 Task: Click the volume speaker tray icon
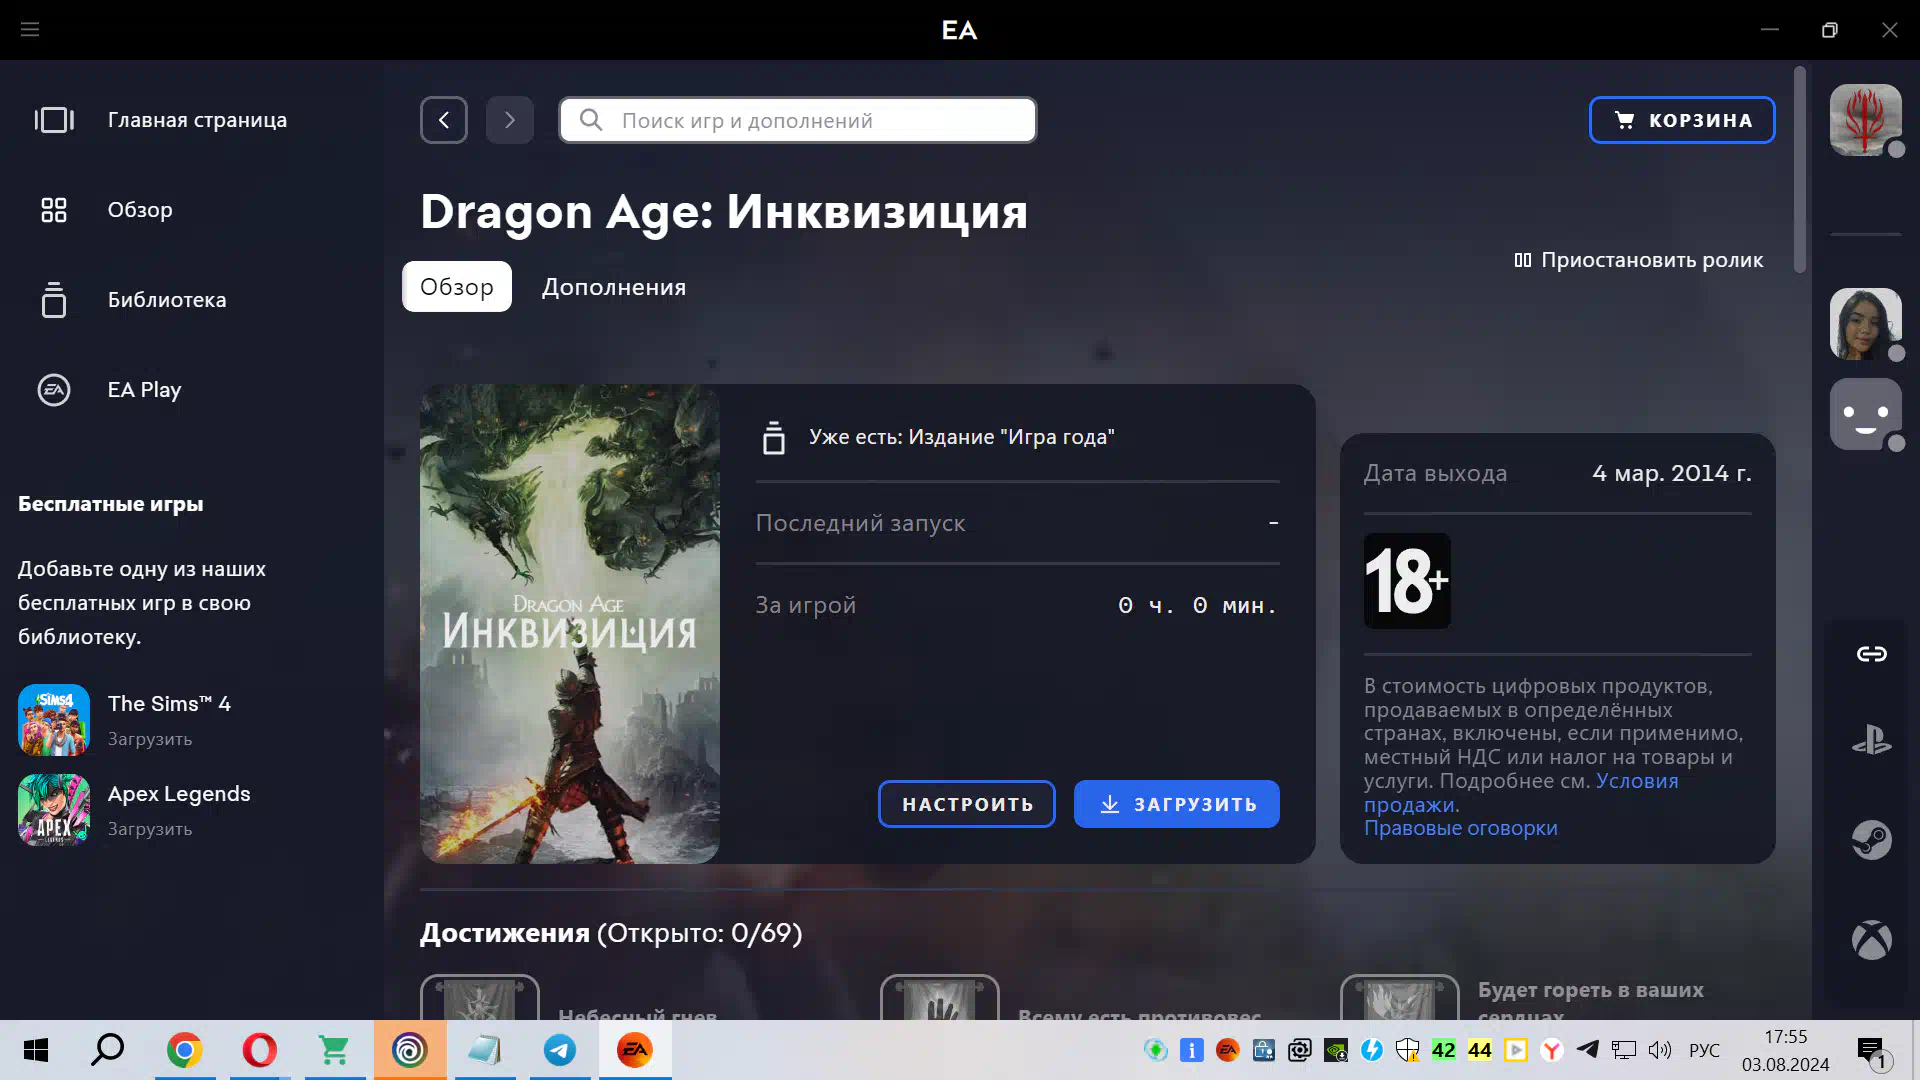point(1660,1050)
